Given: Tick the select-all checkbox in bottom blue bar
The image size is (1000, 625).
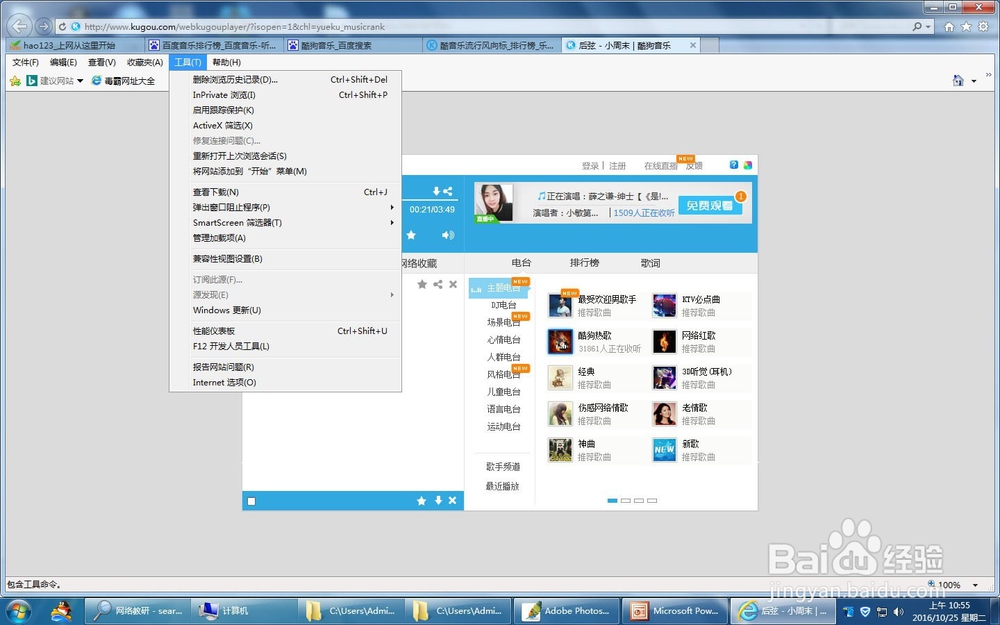Looking at the screenshot, I should pyautogui.click(x=251, y=501).
